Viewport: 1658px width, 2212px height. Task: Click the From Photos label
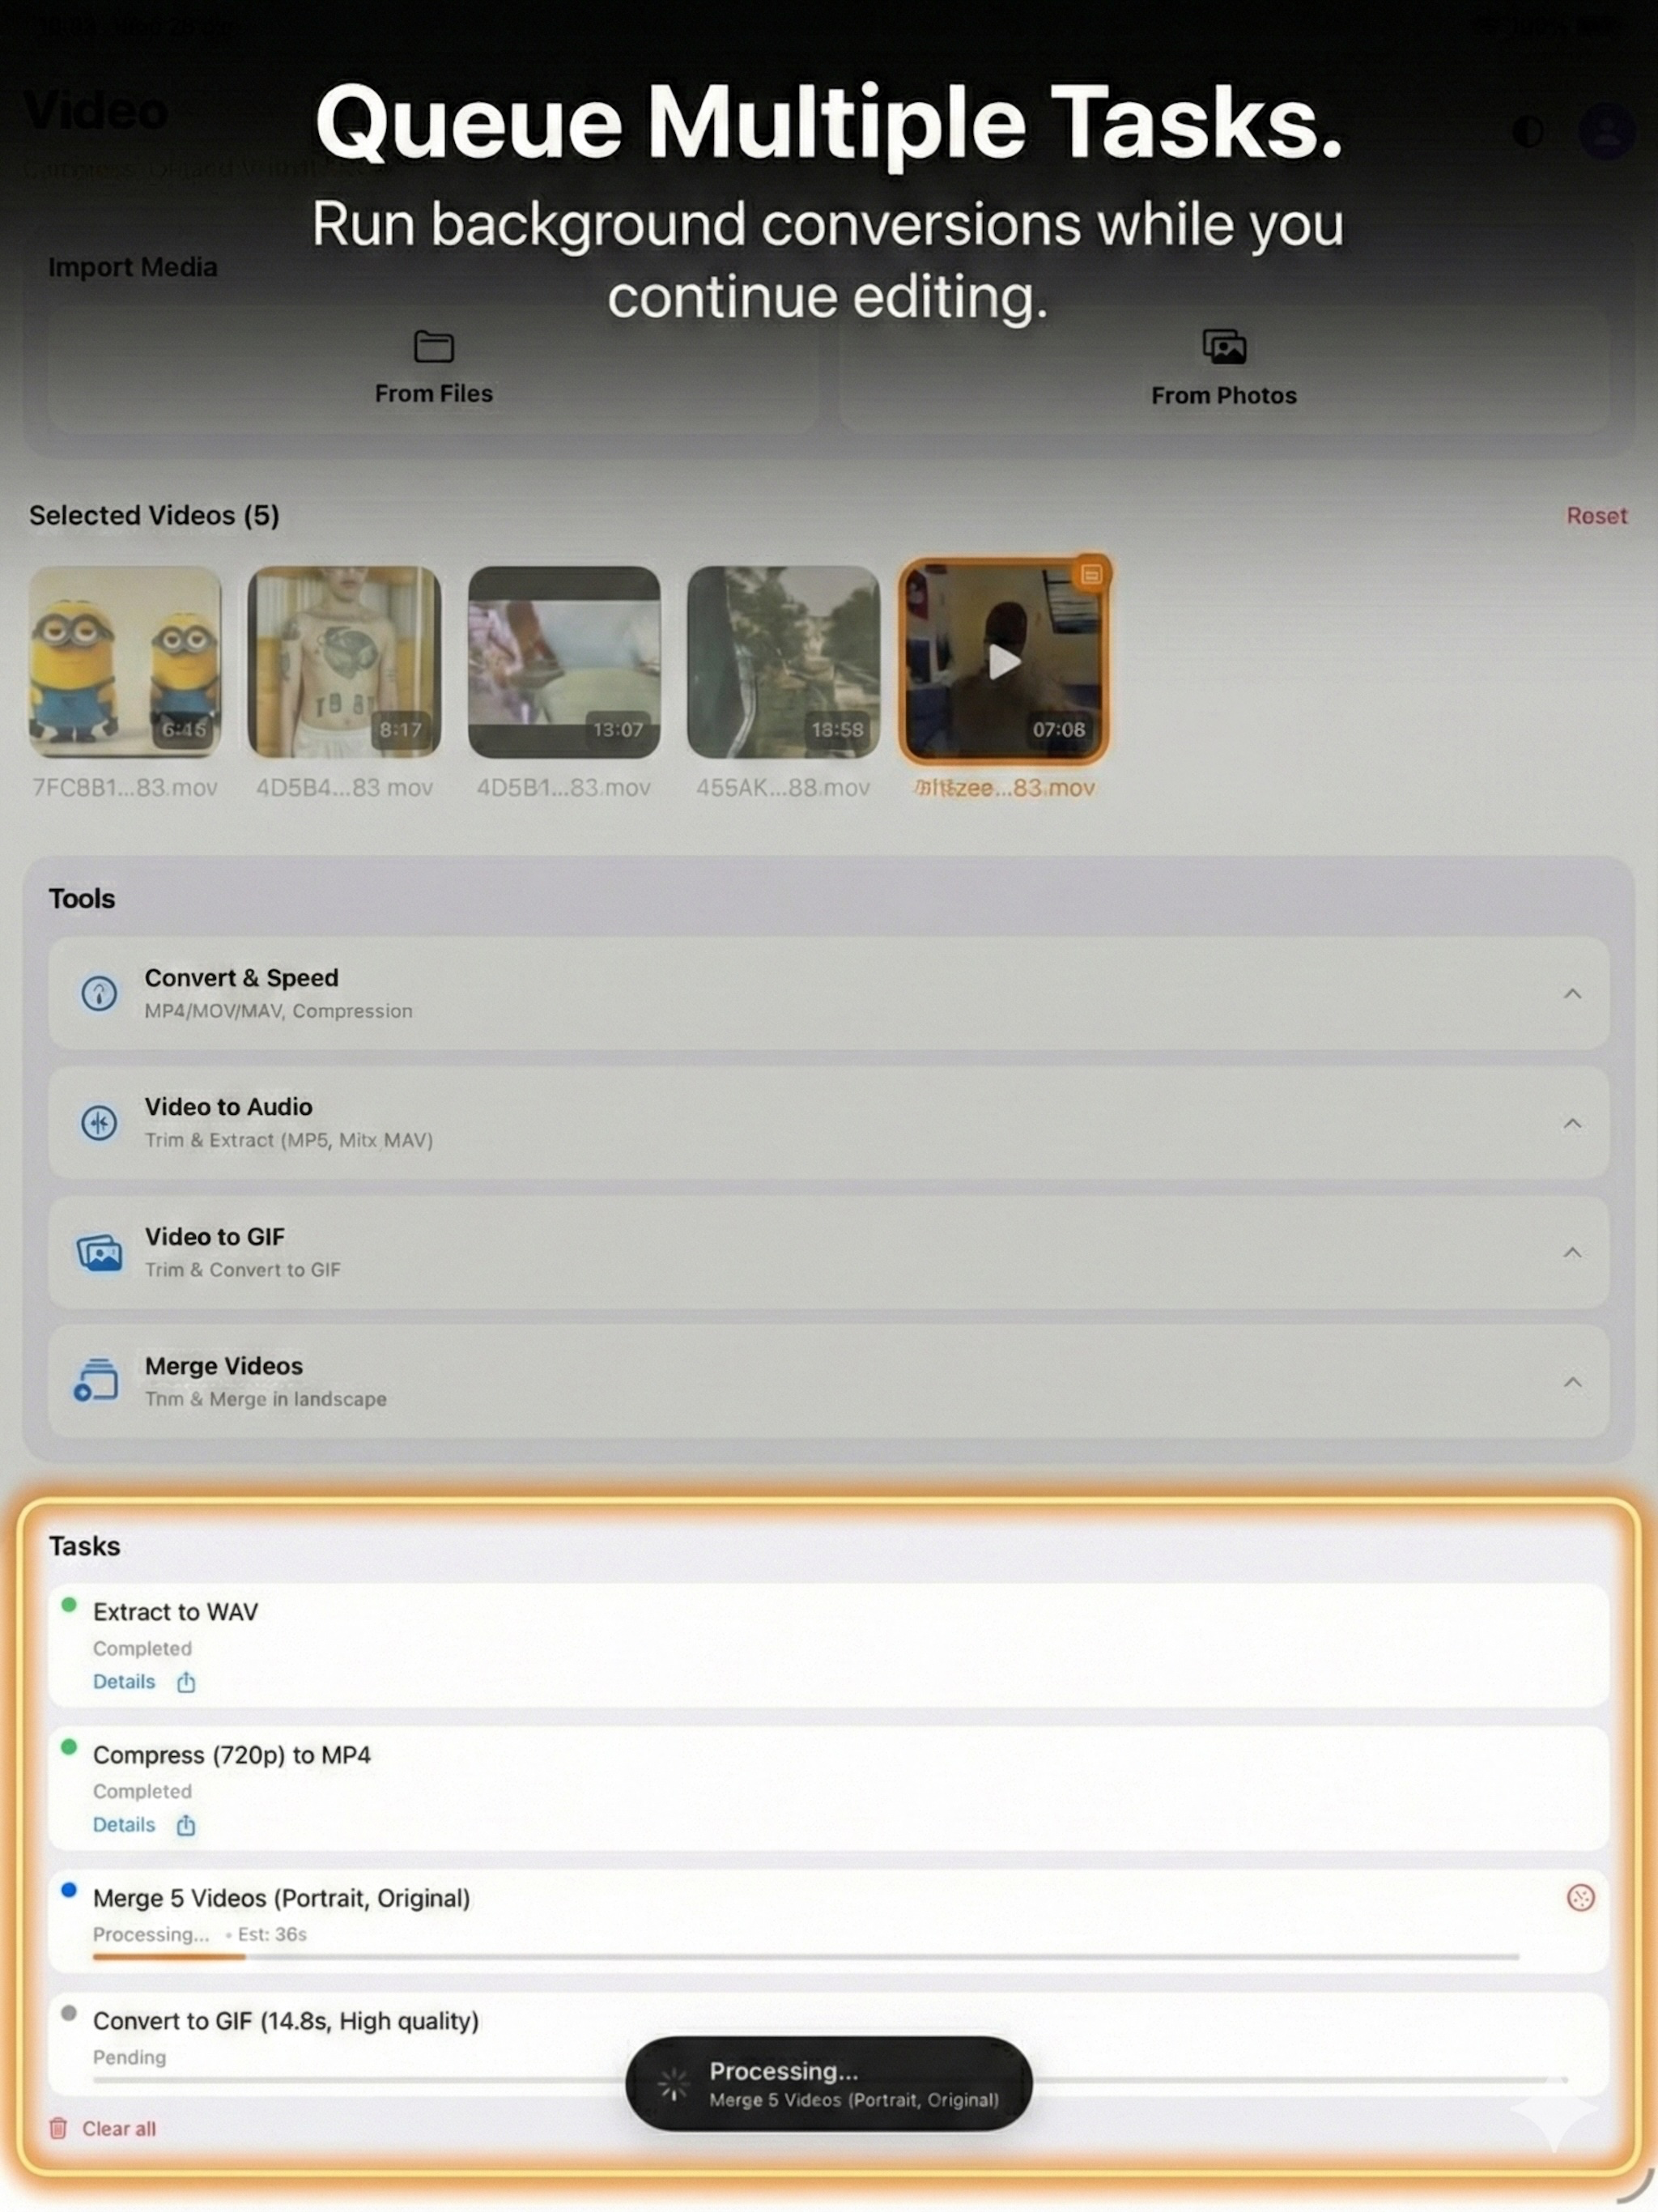tap(1223, 395)
